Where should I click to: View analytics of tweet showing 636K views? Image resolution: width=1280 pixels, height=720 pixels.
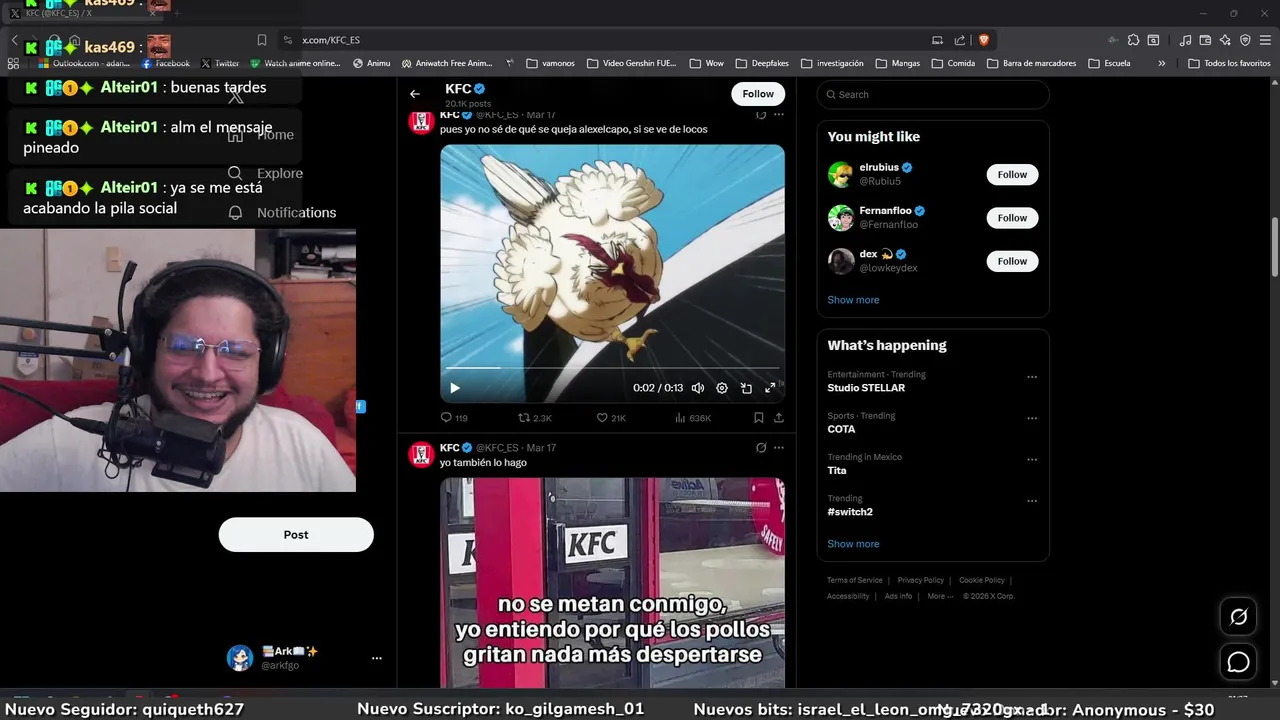[x=693, y=418]
